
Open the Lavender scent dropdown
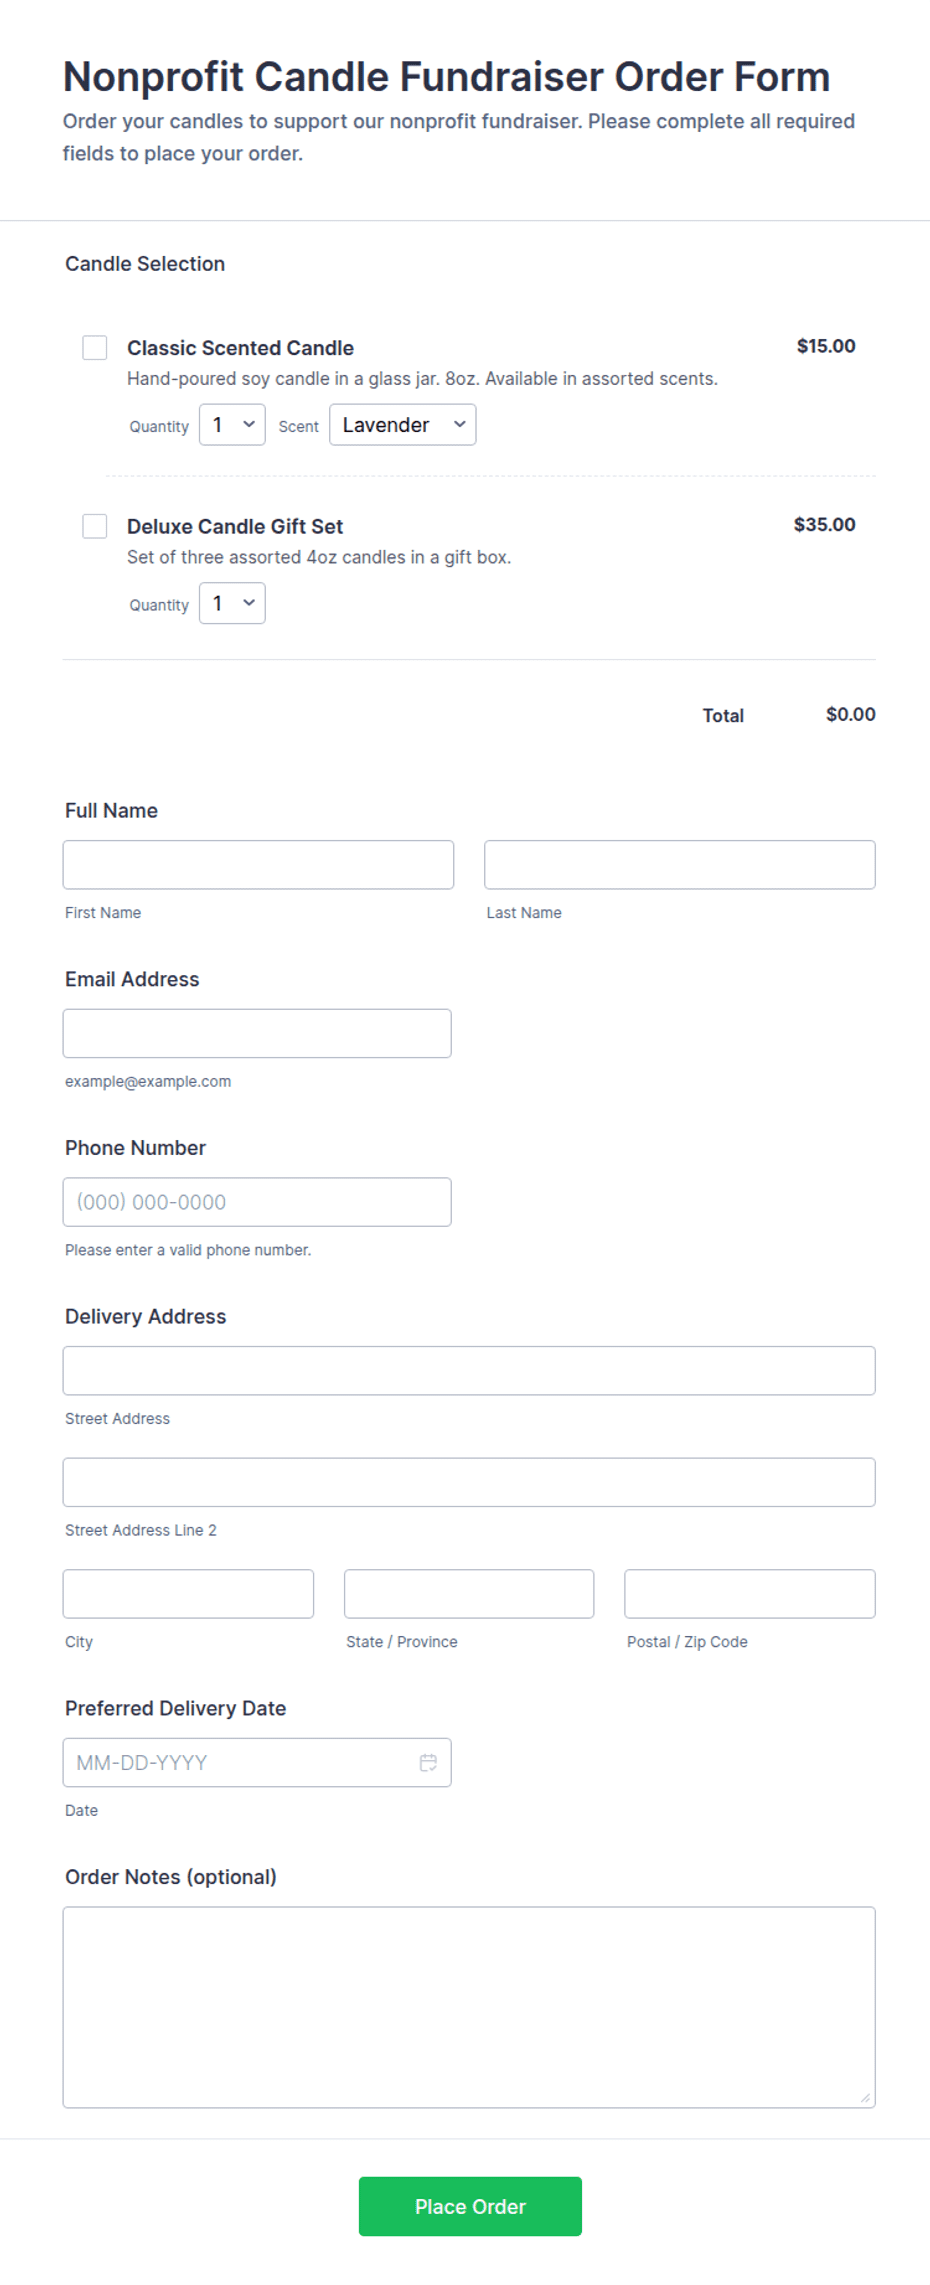pyautogui.click(x=402, y=425)
